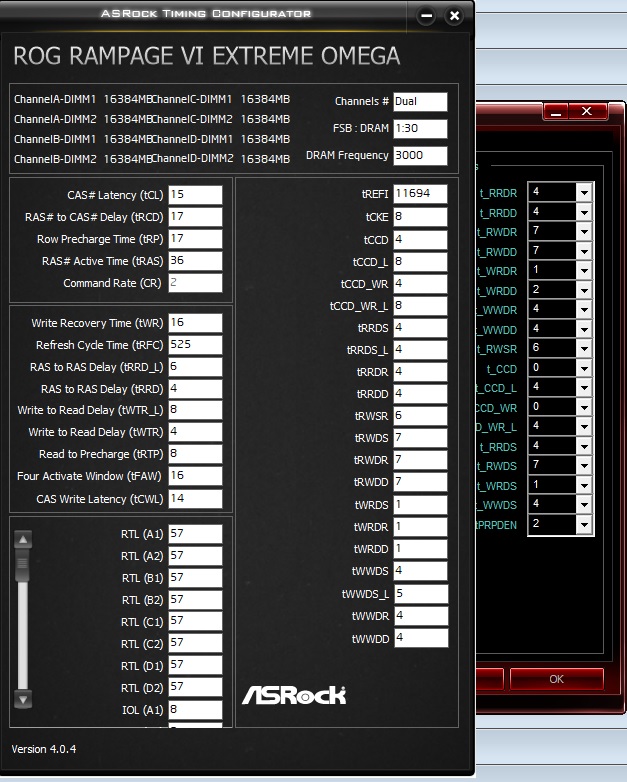
Task: Select the tWWDS_L field showing 5
Action: [x=421, y=593]
